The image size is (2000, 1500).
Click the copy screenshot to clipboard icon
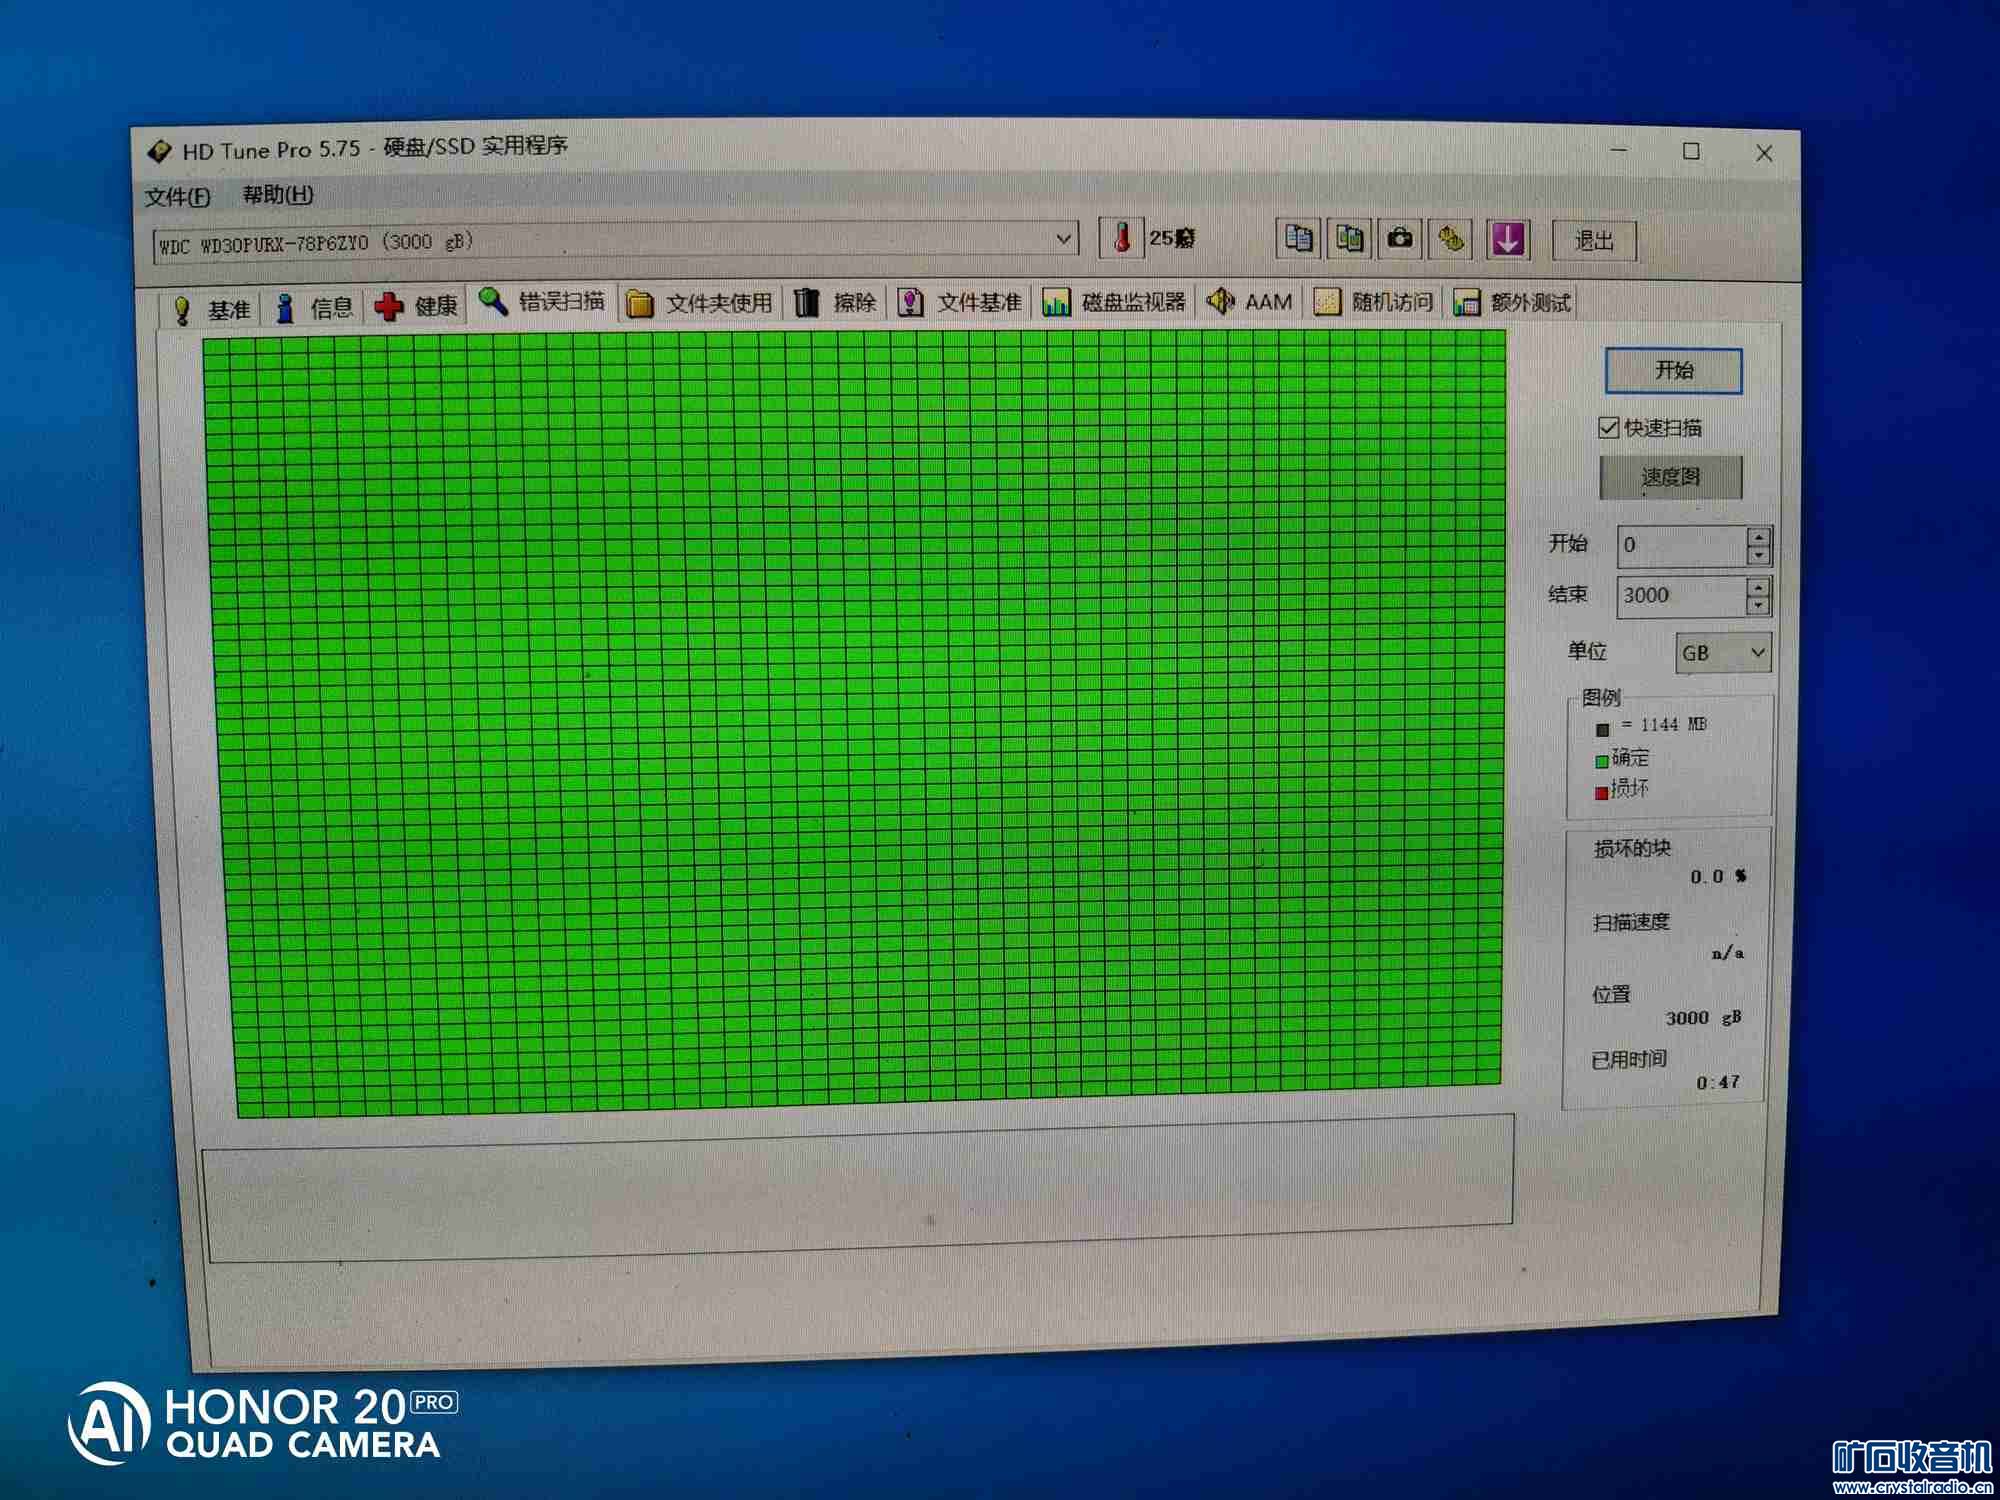click(x=1349, y=239)
